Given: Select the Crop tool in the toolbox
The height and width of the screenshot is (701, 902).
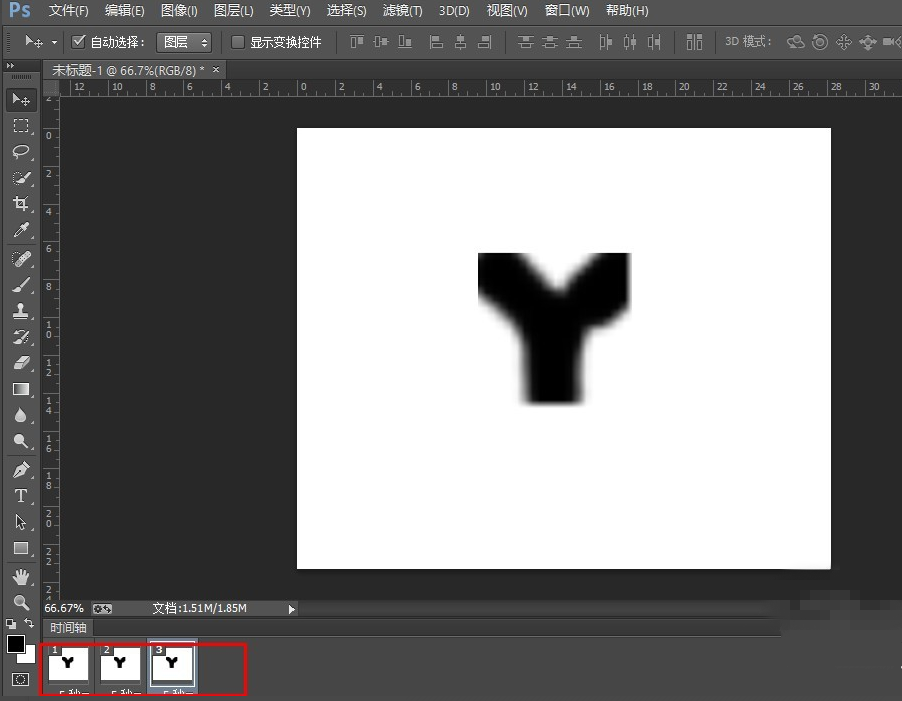Looking at the screenshot, I should 21,204.
